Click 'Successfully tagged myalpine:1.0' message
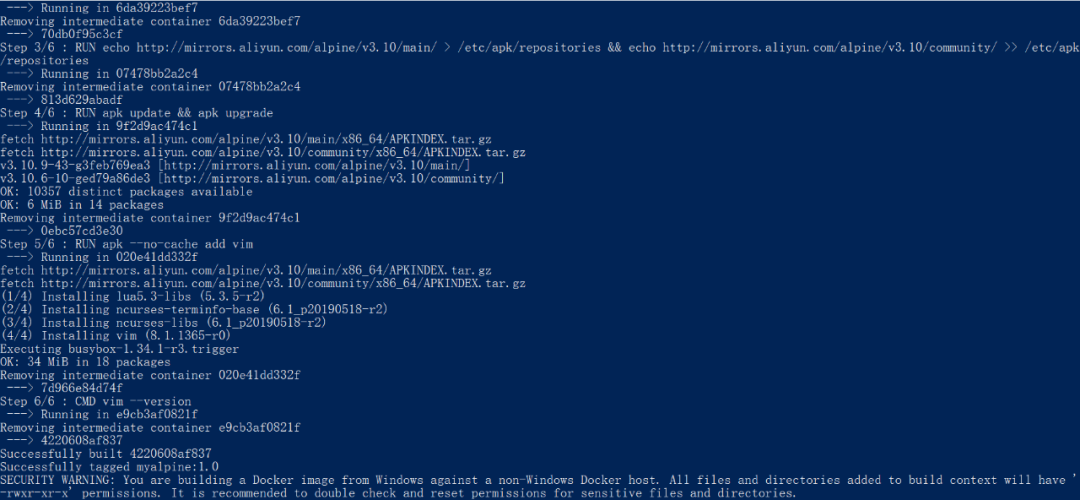 pyautogui.click(x=110, y=467)
